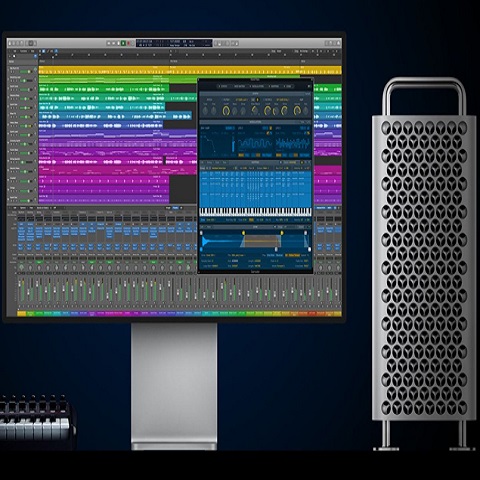Screen dimensions: 480x480
Task: Open List Editors icon at control bar right
Action: coord(326,43)
